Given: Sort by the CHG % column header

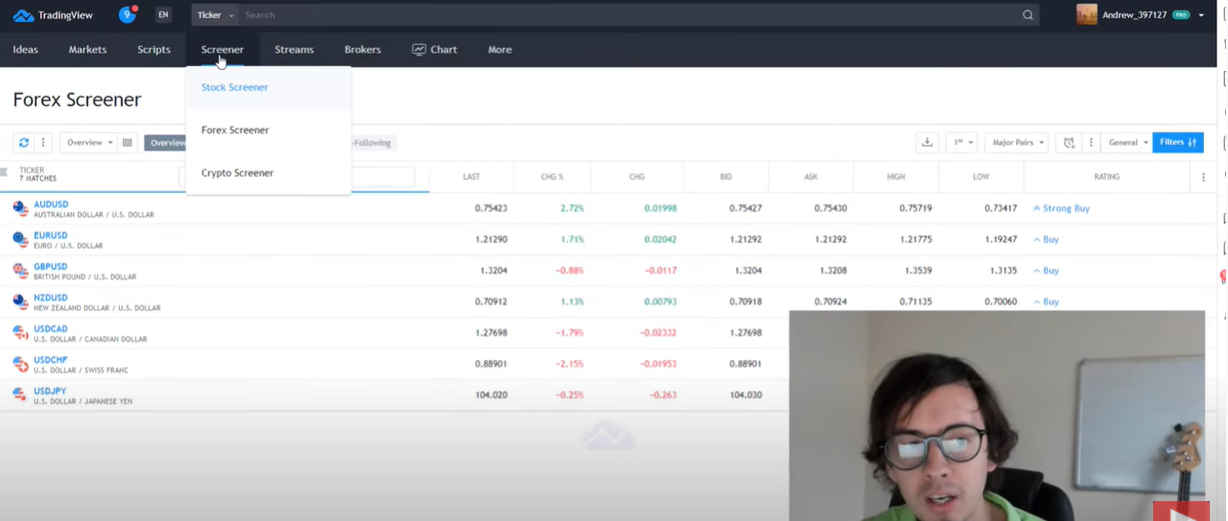Looking at the screenshot, I should coord(552,177).
